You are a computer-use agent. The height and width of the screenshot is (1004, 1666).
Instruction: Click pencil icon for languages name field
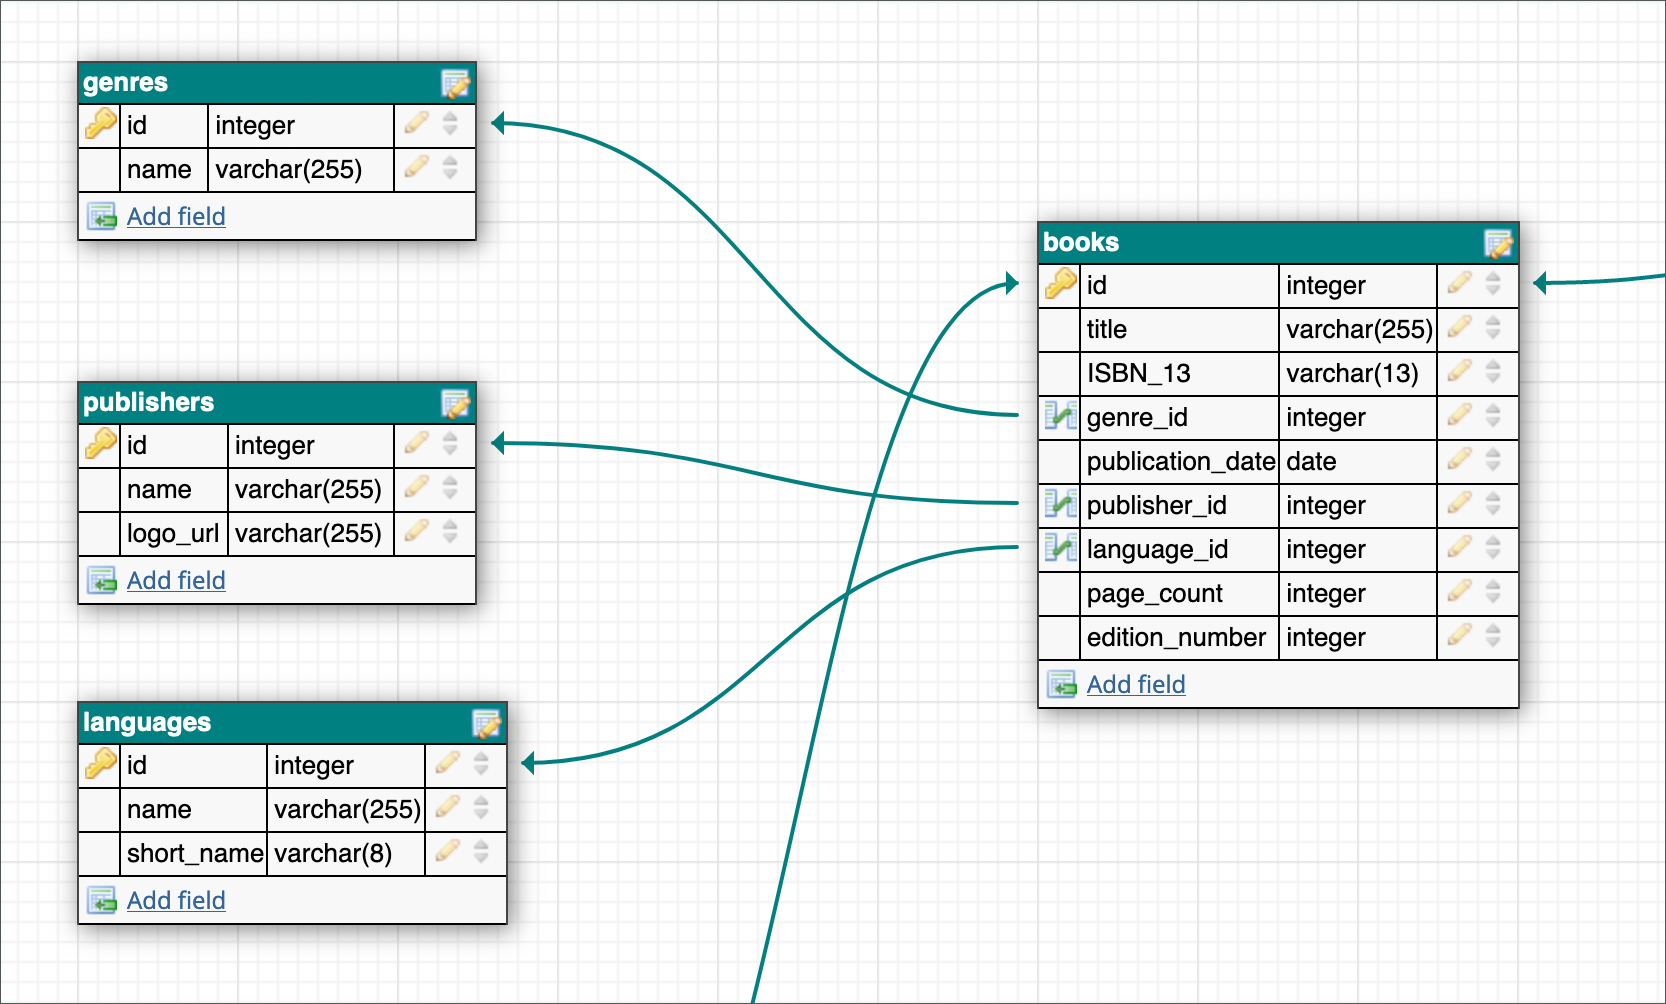click(x=447, y=808)
